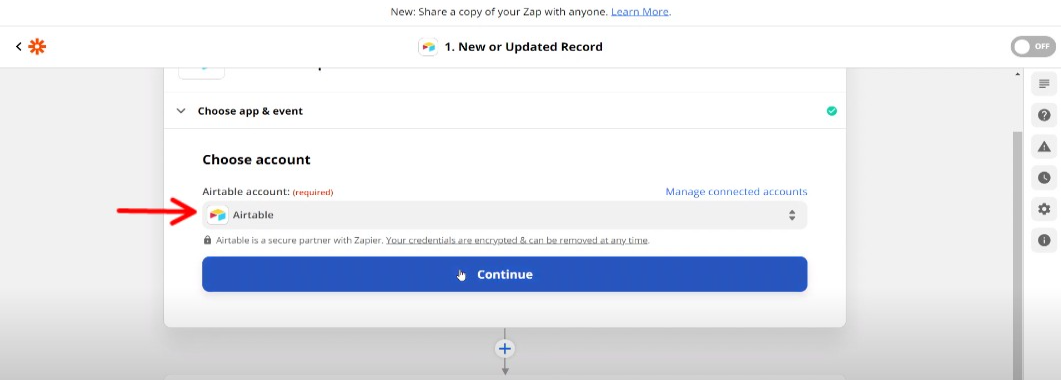Click the Airtable icon beside the Zap title

(428, 47)
